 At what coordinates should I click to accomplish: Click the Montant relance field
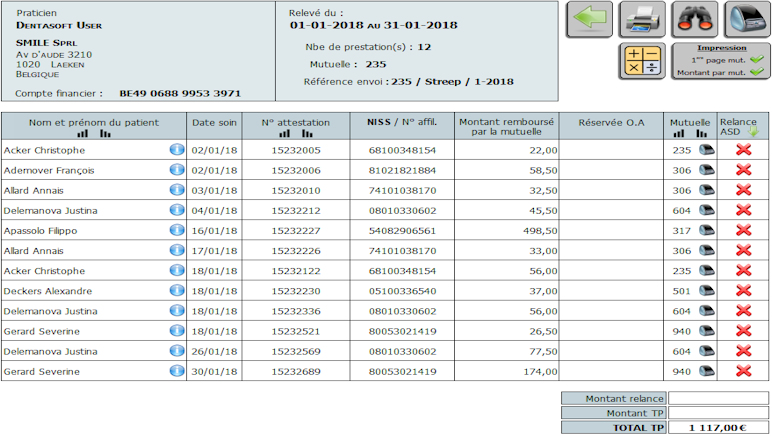coord(718,398)
